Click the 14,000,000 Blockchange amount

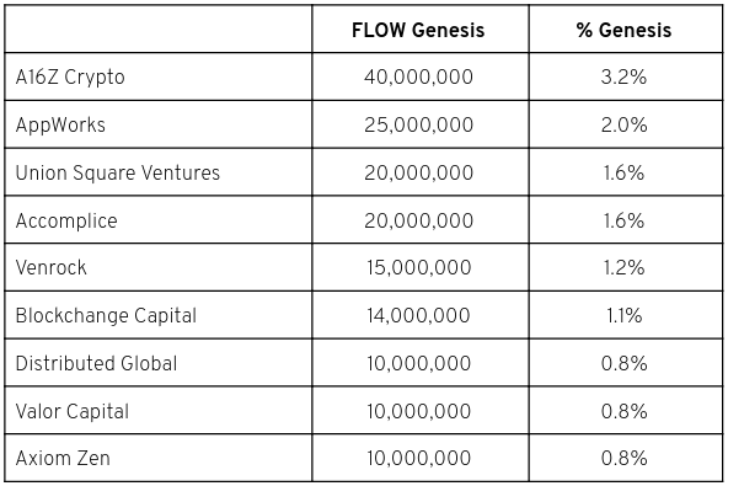point(418,316)
